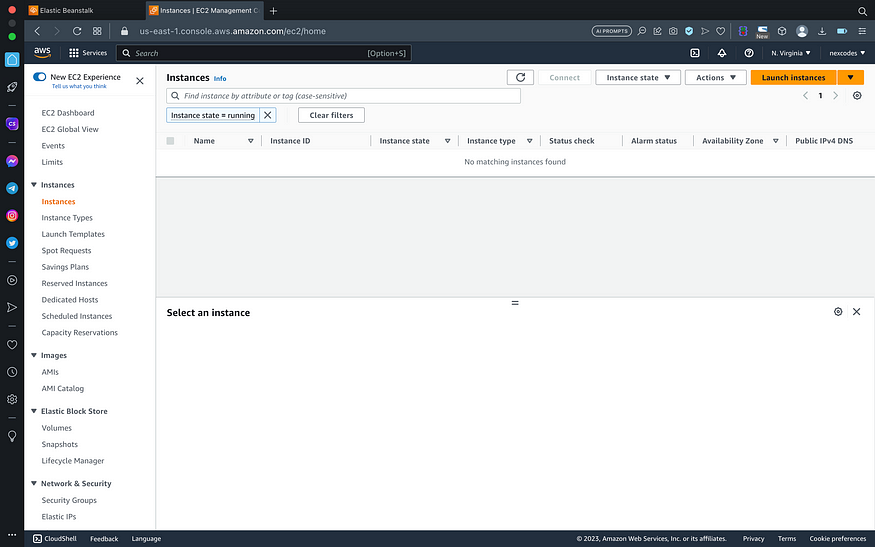Screen dimensions: 875x547
Task: Toggle the New EC2 Experience switch
Action: click(x=40, y=76)
